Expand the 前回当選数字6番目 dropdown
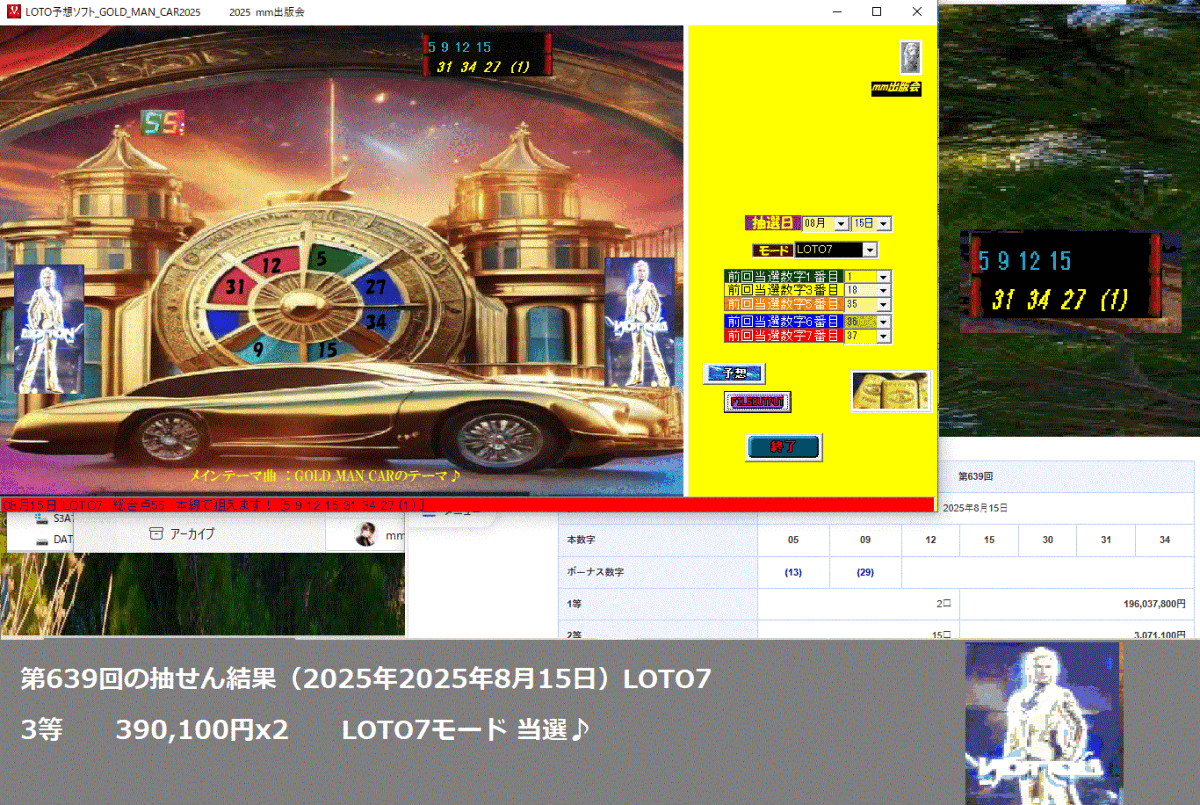Screen dimensions: 1200x805 883,322
